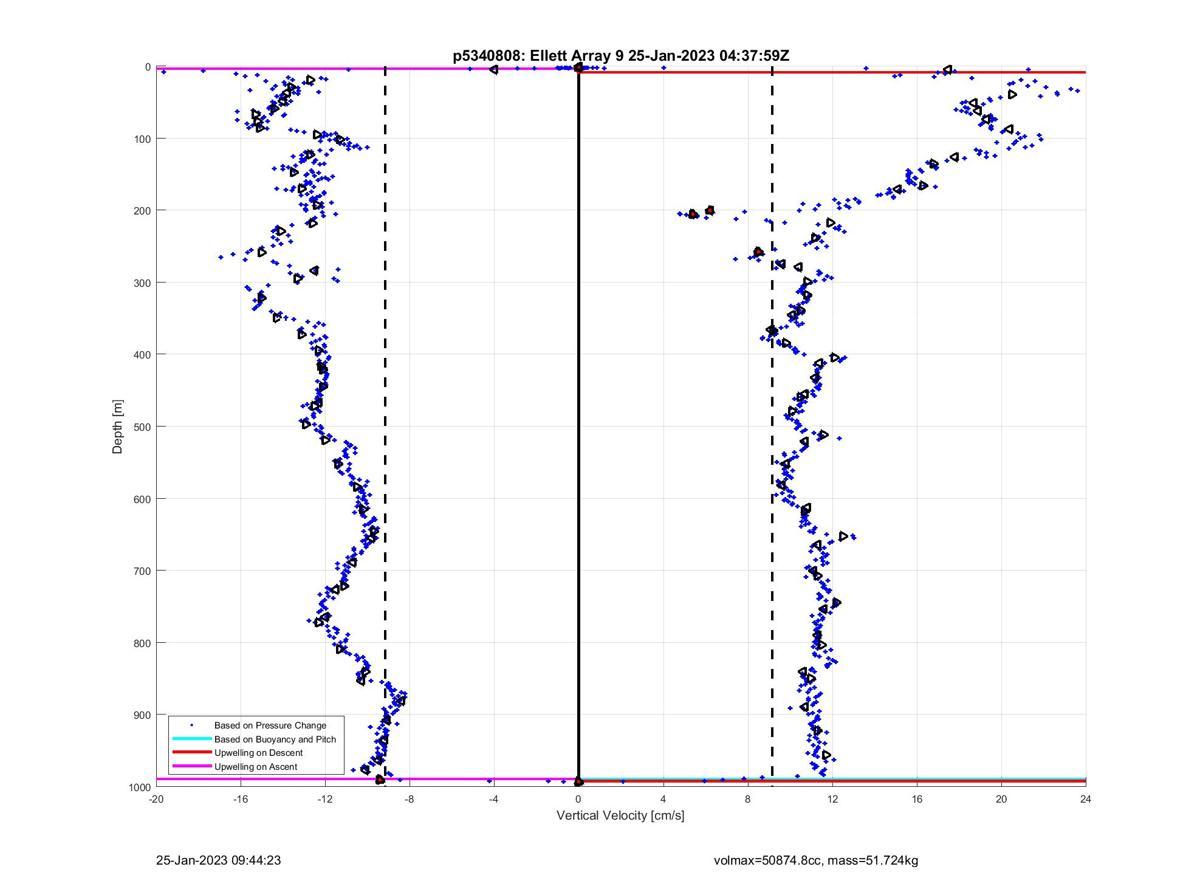This screenshot has width=1200, height=885.
Task: Click y-axis tick label '800'
Action: (141, 643)
